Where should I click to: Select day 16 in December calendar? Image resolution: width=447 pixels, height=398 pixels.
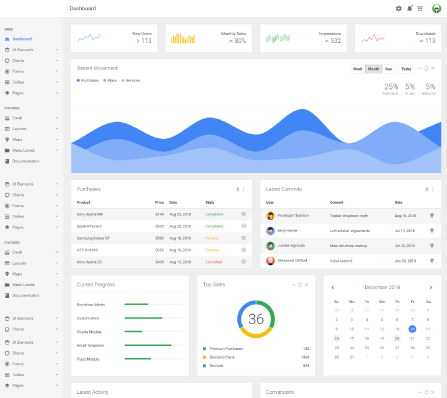click(337, 338)
